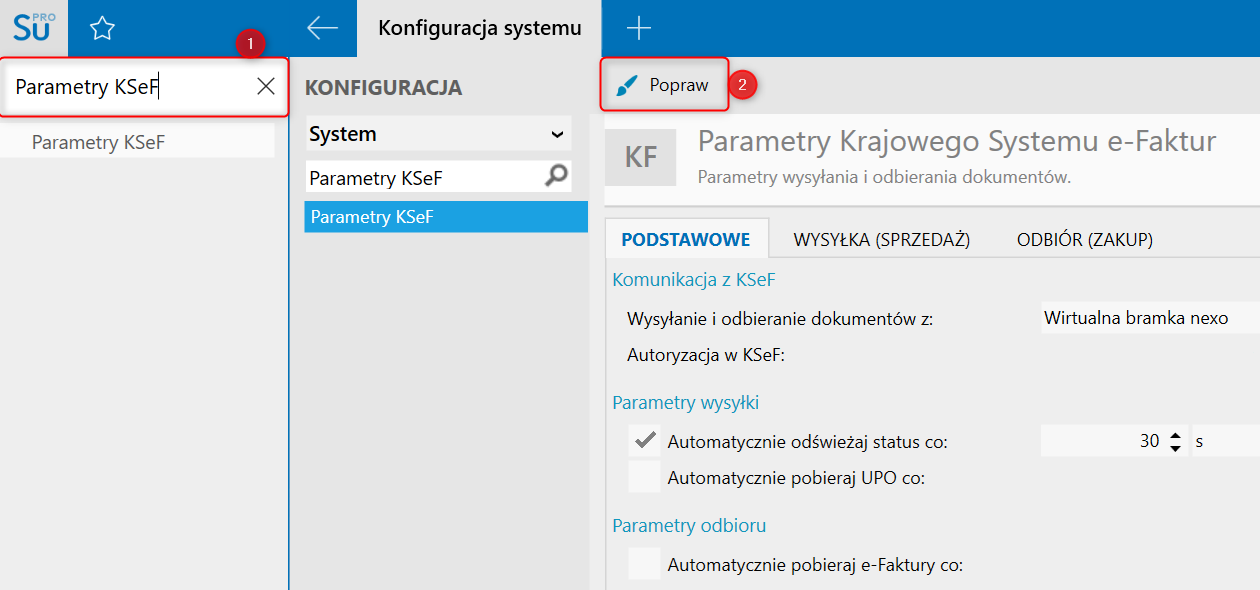Decrease refresh interval with down arrow

pos(1175,447)
